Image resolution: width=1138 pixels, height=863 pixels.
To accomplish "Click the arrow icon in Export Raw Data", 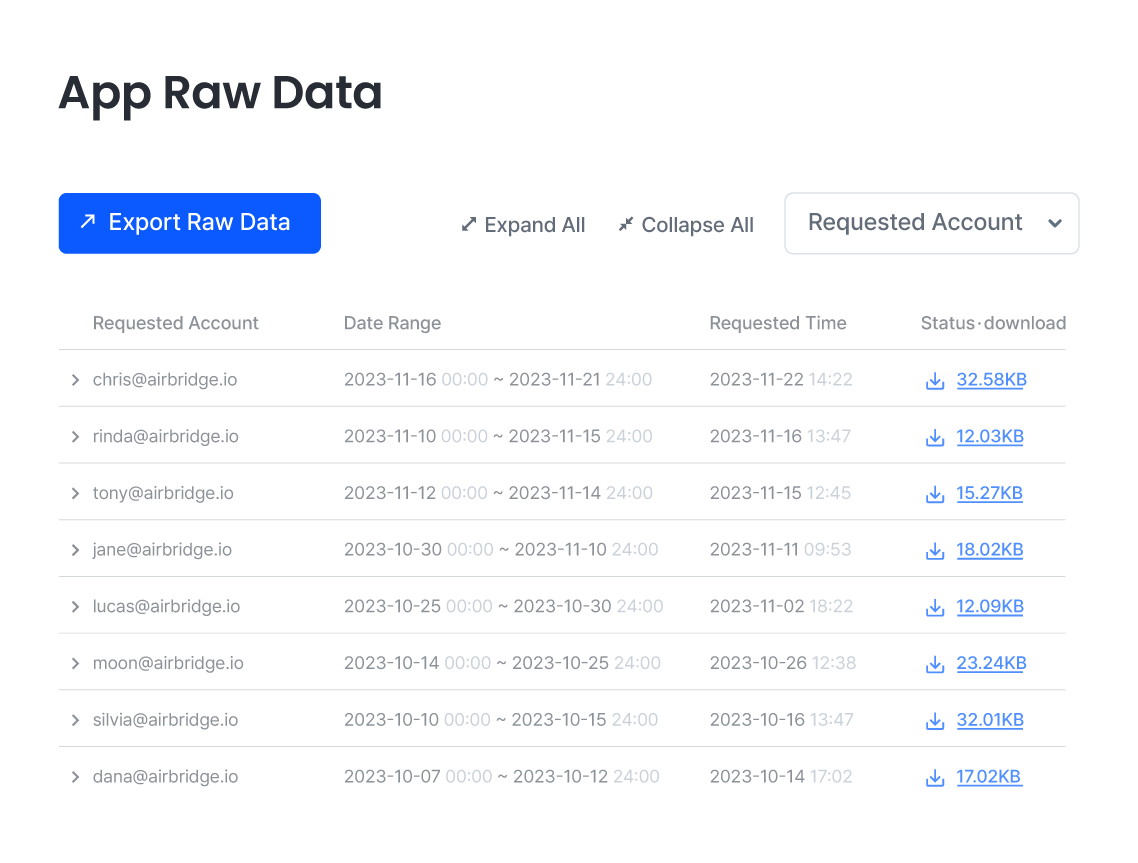I will tap(88, 221).
